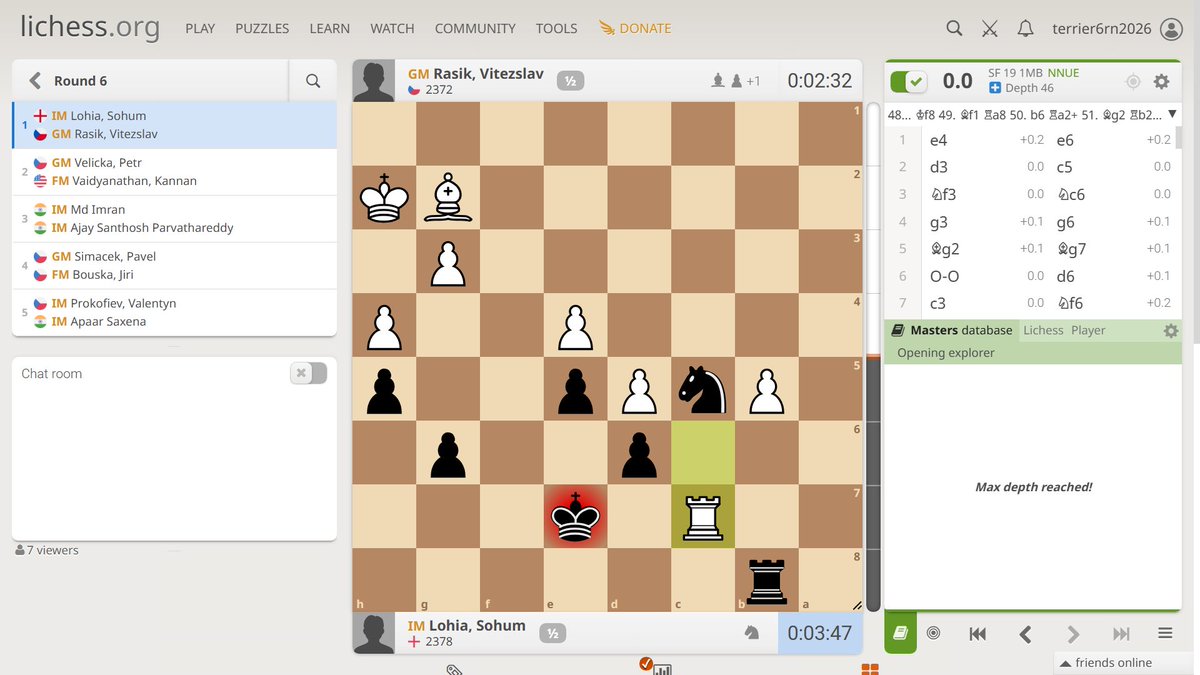Select game Velicka vs Vaidyanathan

(x=175, y=172)
